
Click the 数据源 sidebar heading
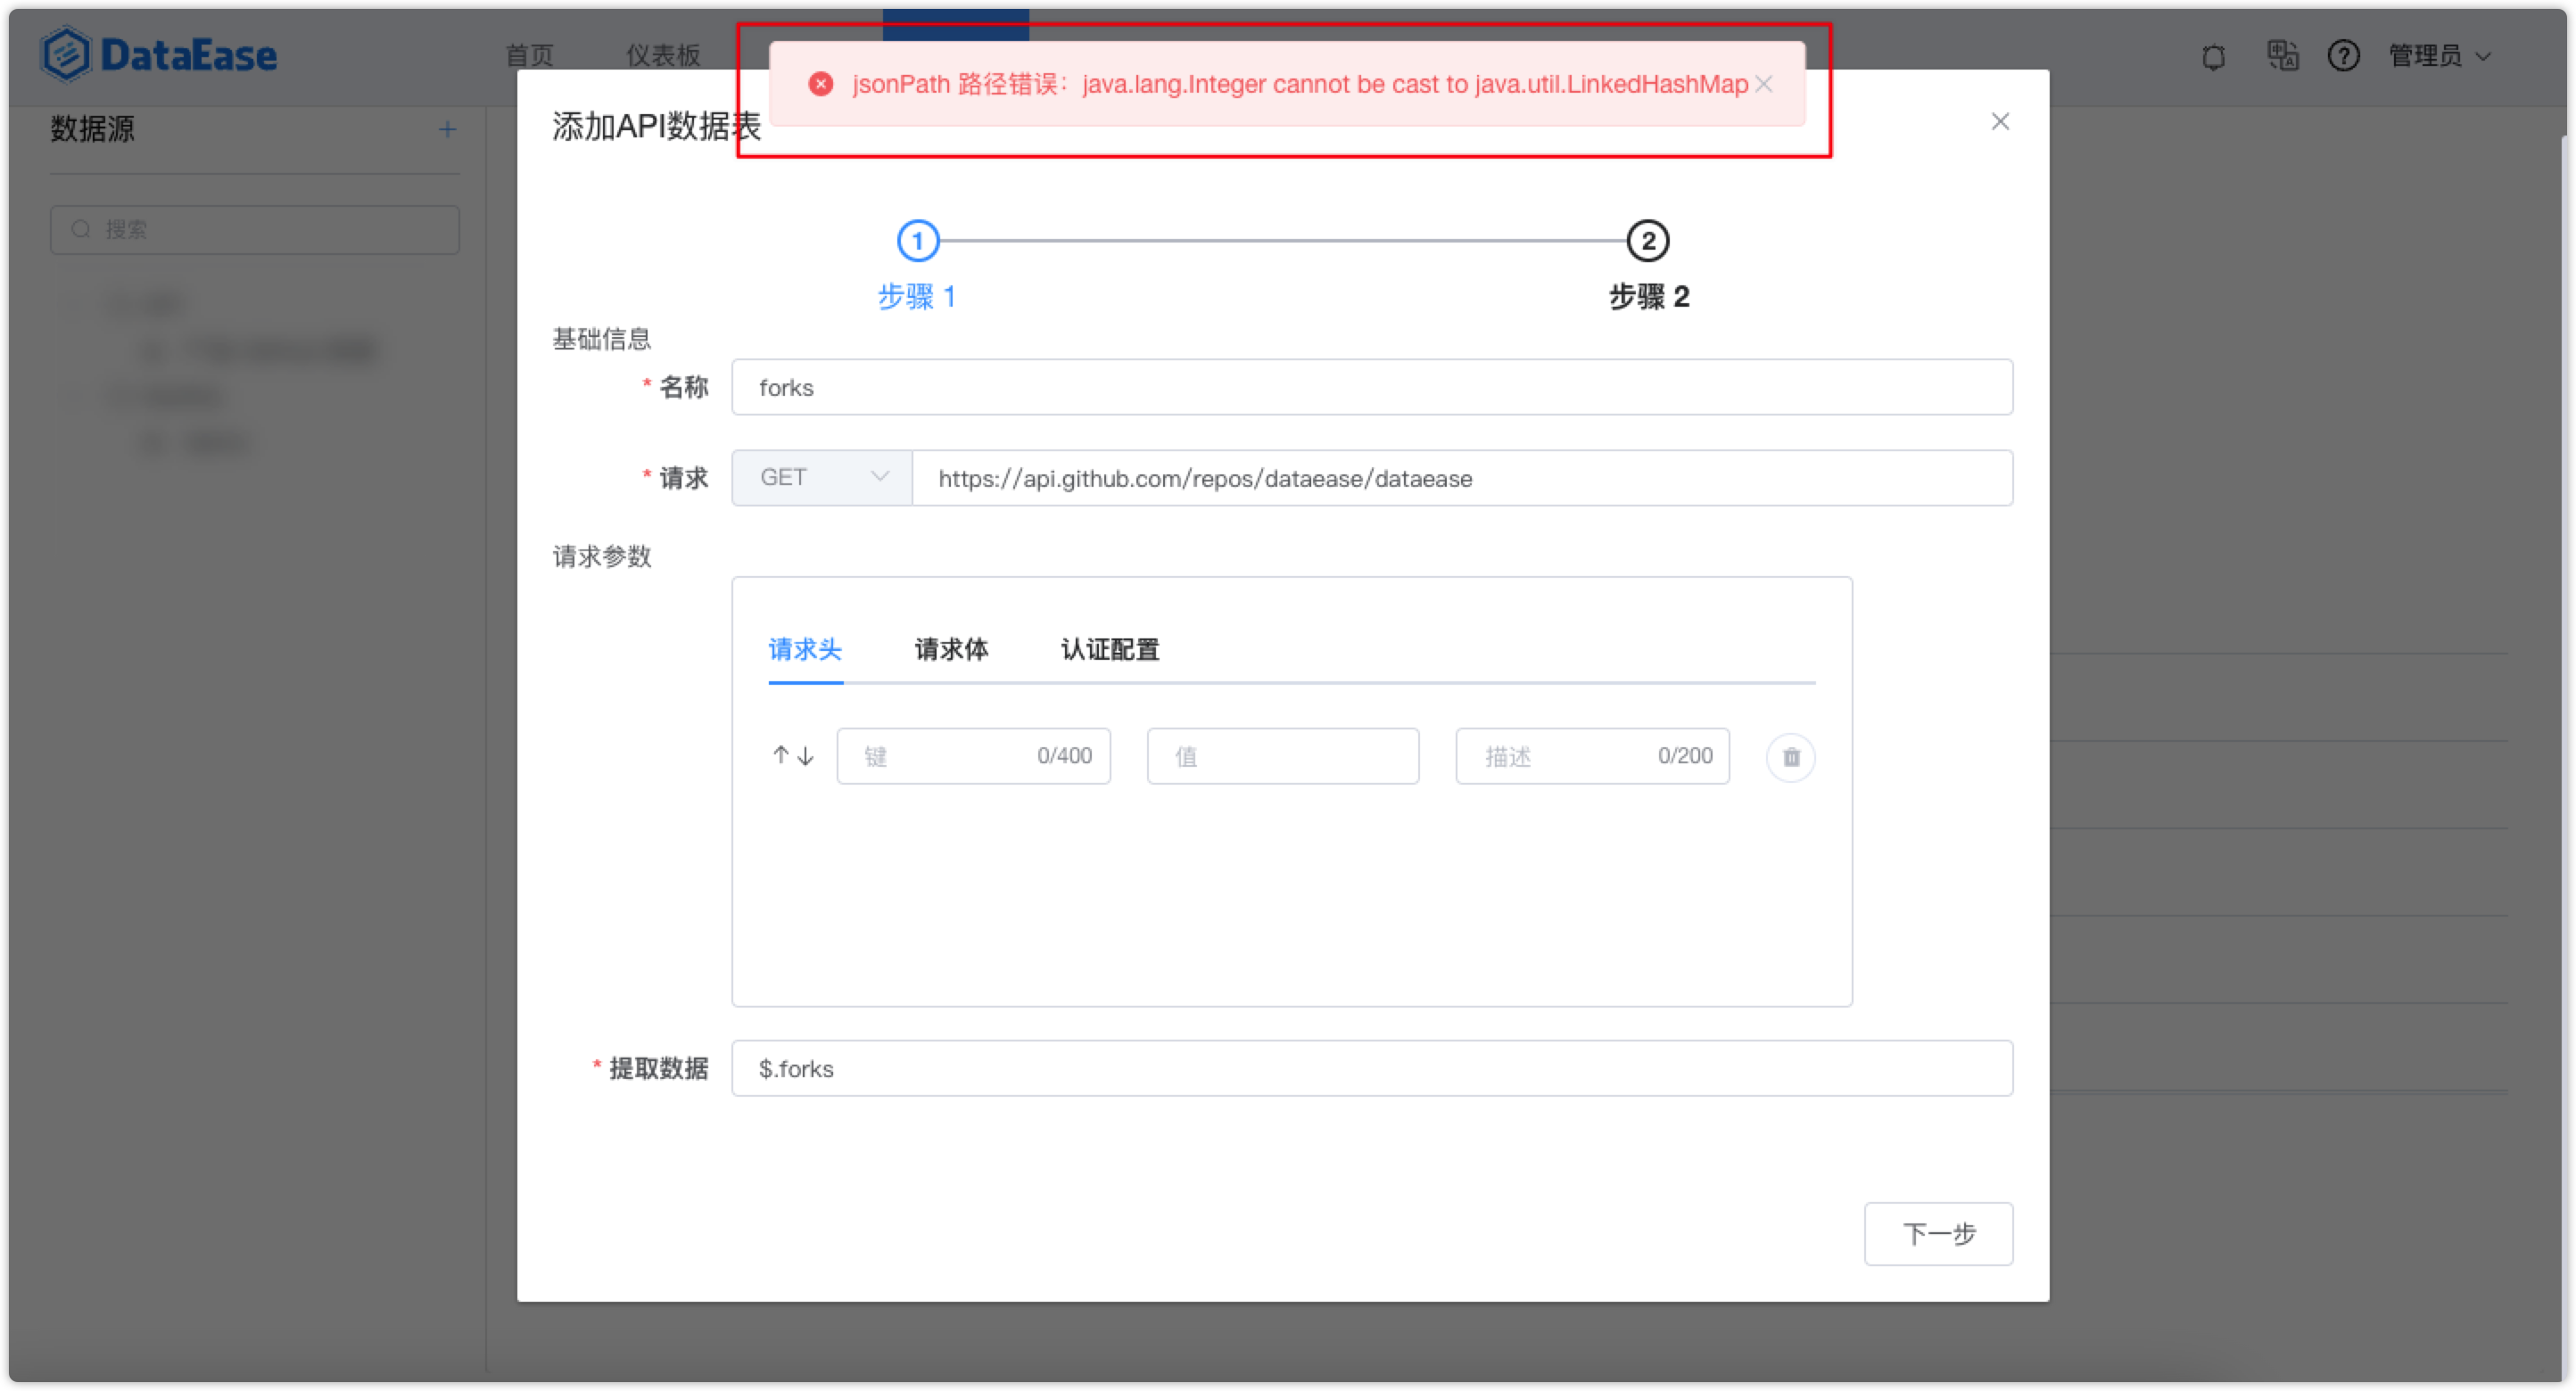point(93,129)
